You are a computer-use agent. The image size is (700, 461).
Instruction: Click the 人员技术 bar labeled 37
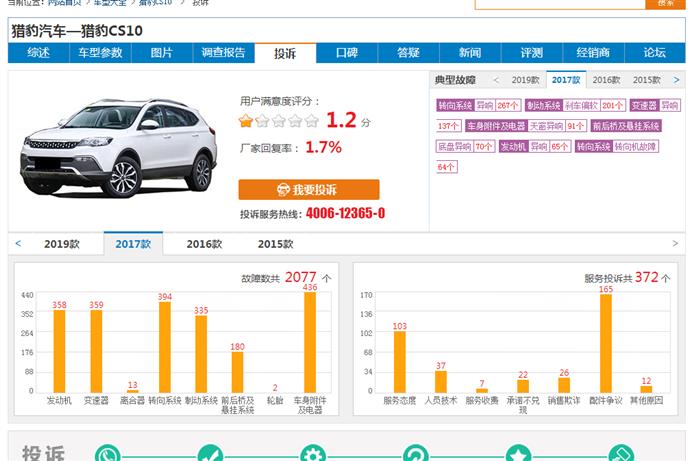pos(441,382)
